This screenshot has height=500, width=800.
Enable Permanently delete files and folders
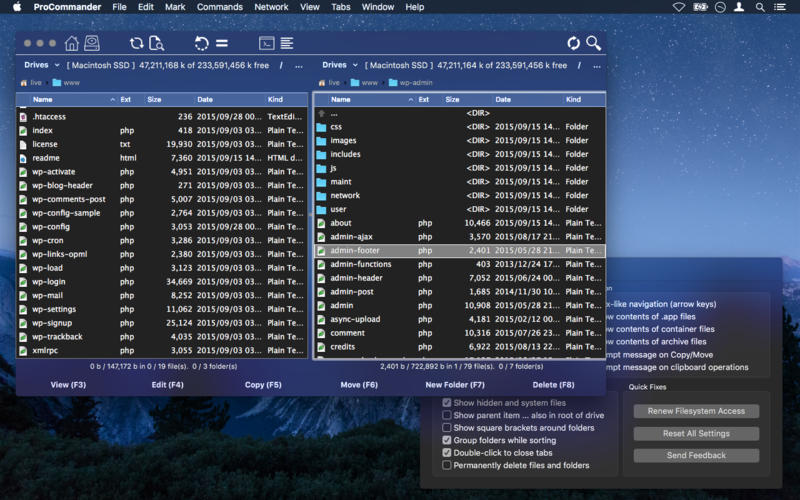coord(447,465)
